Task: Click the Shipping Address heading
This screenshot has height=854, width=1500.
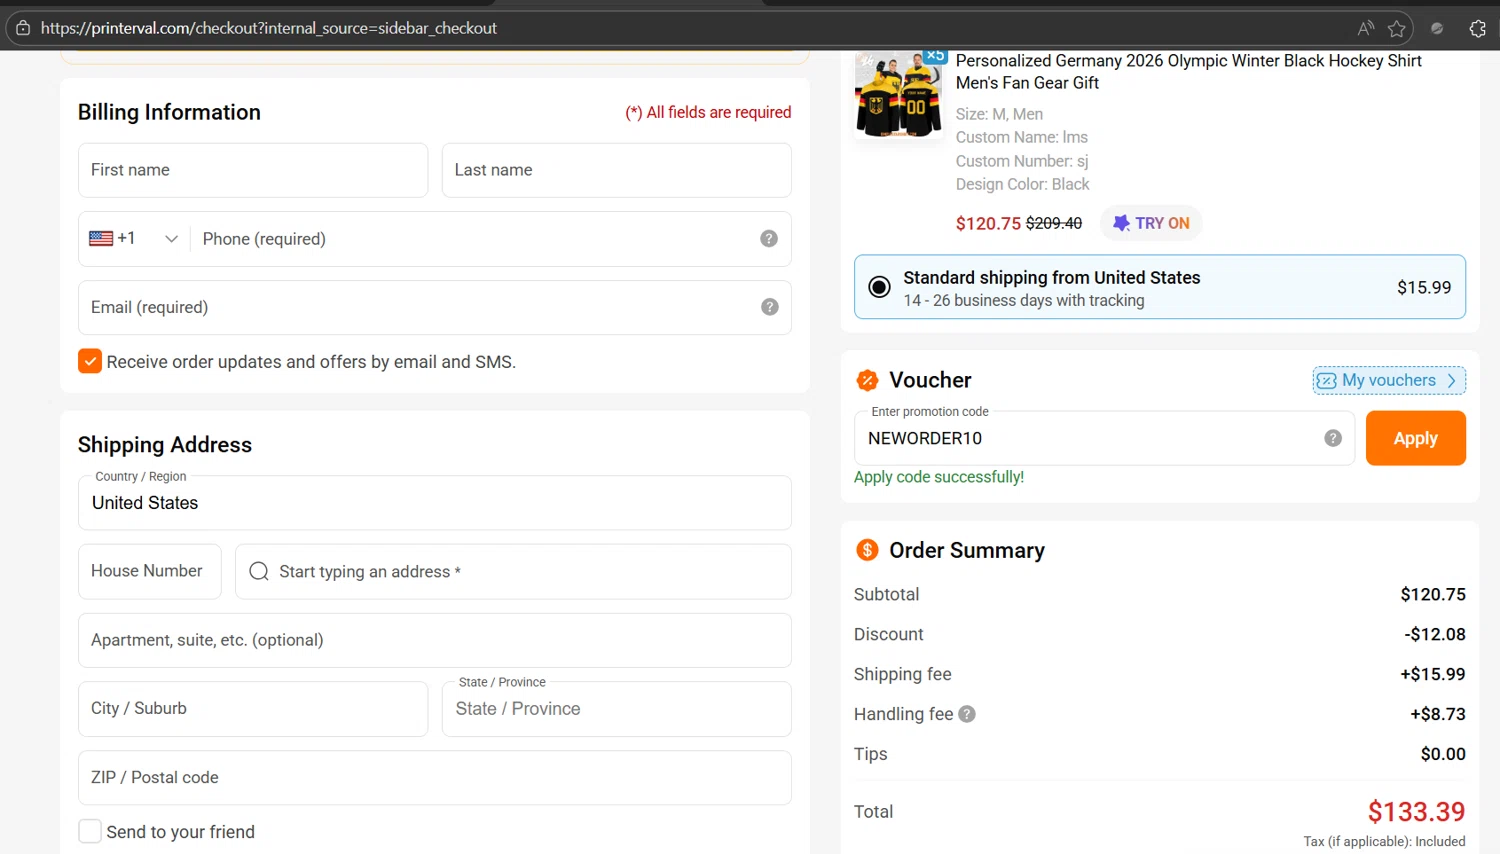Action: (165, 444)
